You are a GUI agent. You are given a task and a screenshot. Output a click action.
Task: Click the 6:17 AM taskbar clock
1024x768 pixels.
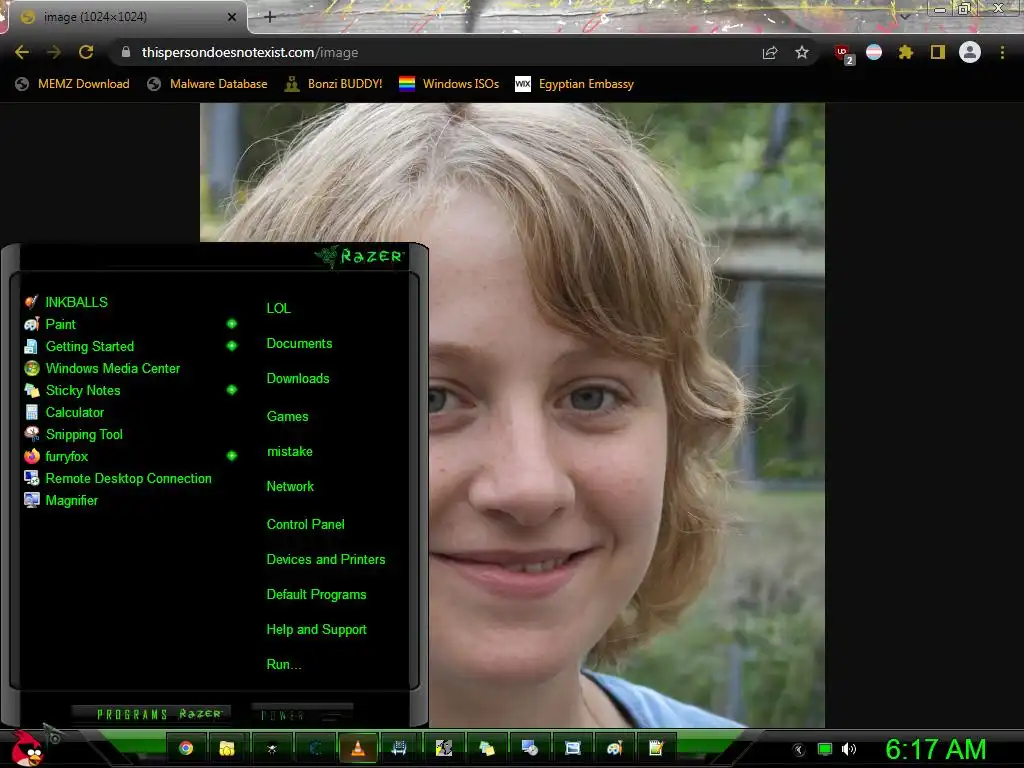(x=935, y=750)
